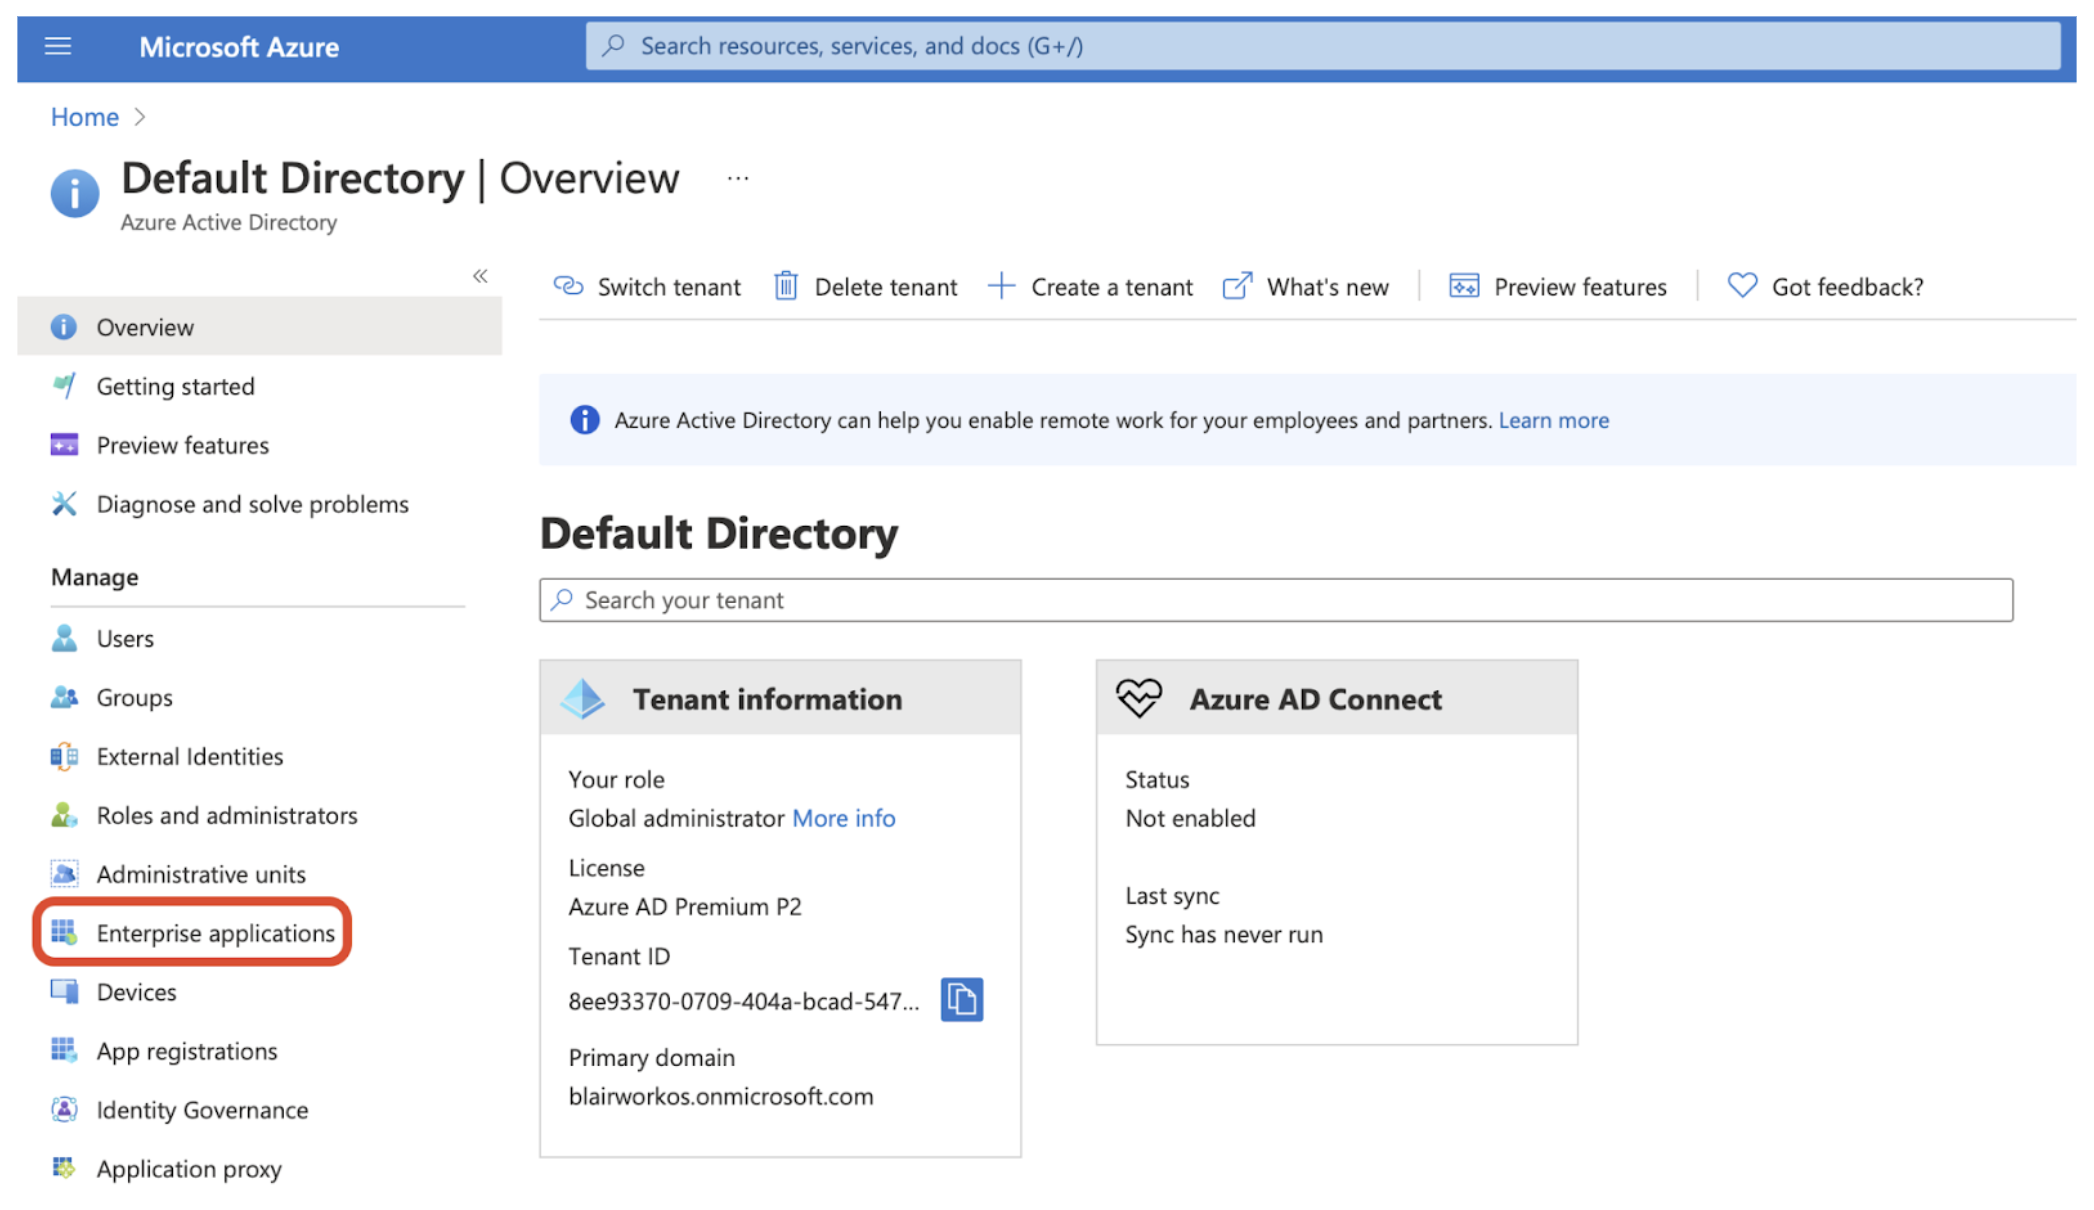Click the Default Directory page info icon
The image size is (2094, 1210).
tap(75, 192)
